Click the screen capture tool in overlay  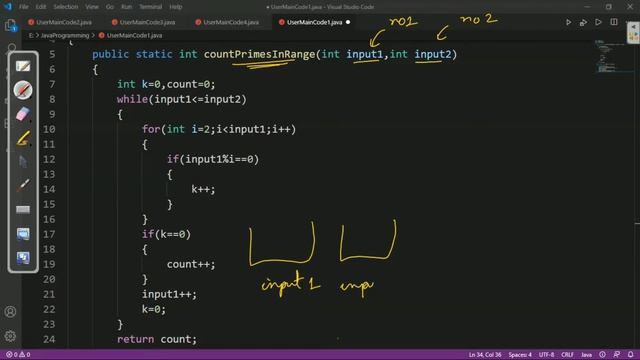pyautogui.click(x=23, y=233)
